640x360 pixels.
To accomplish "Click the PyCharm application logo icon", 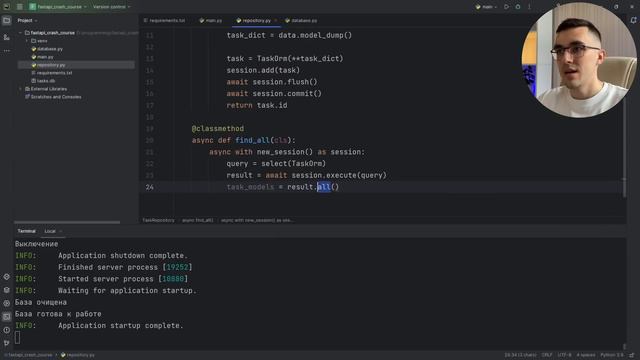I will [7, 7].
